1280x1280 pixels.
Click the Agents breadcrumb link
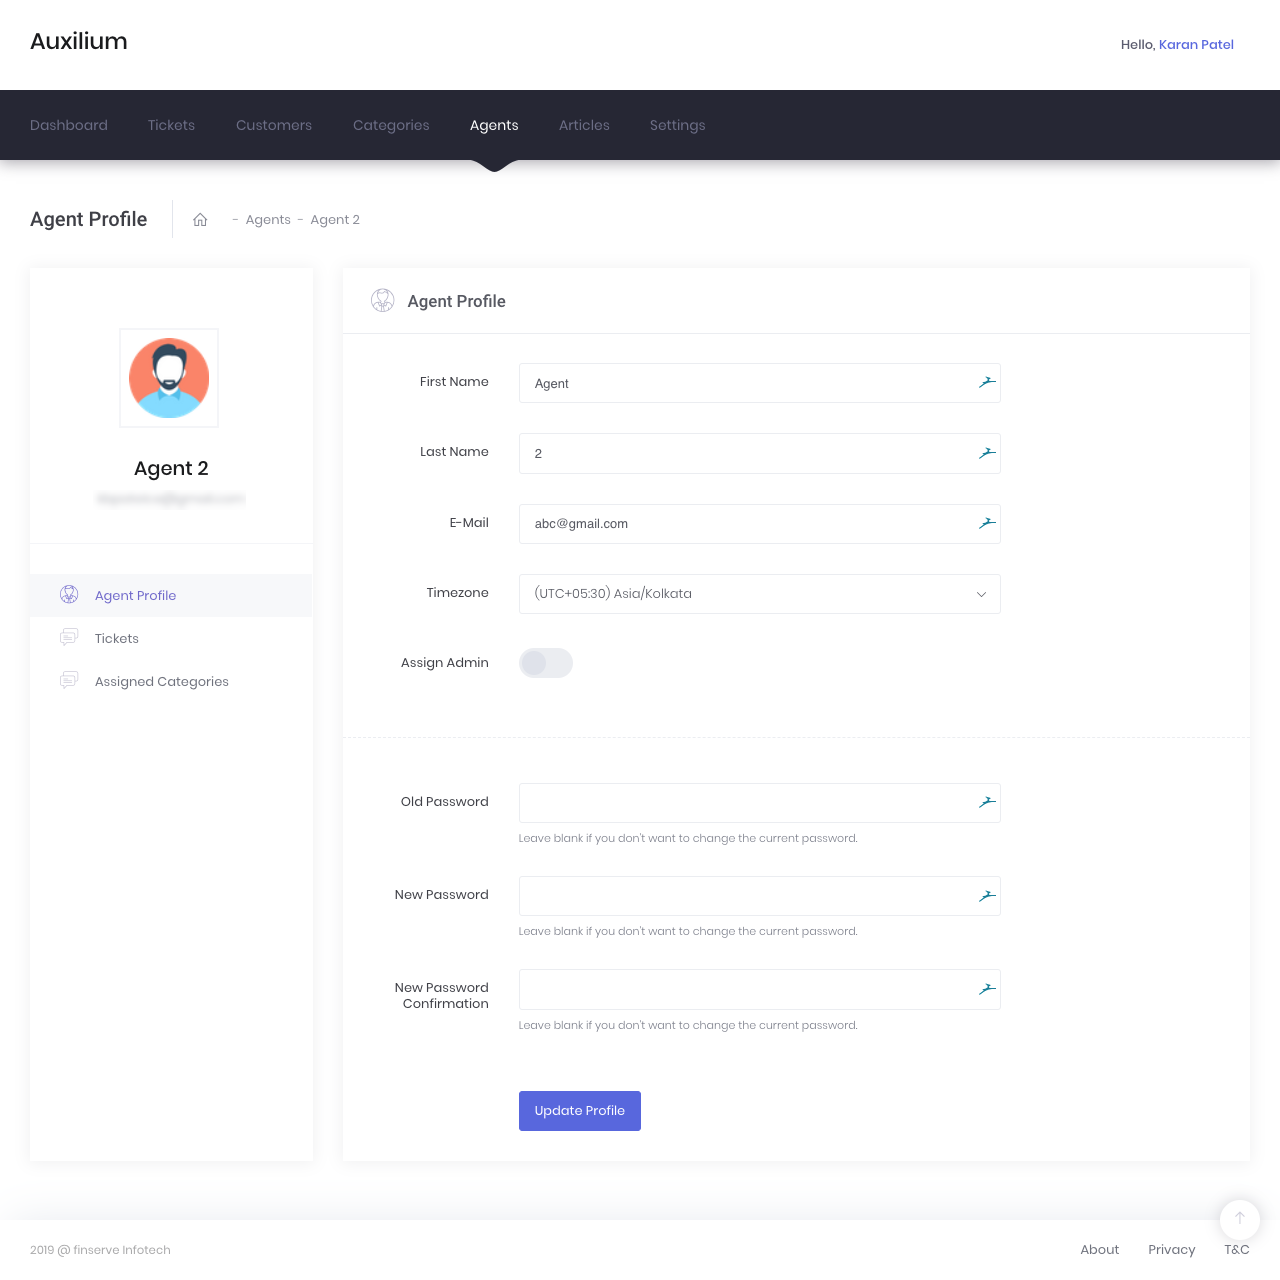tap(268, 220)
